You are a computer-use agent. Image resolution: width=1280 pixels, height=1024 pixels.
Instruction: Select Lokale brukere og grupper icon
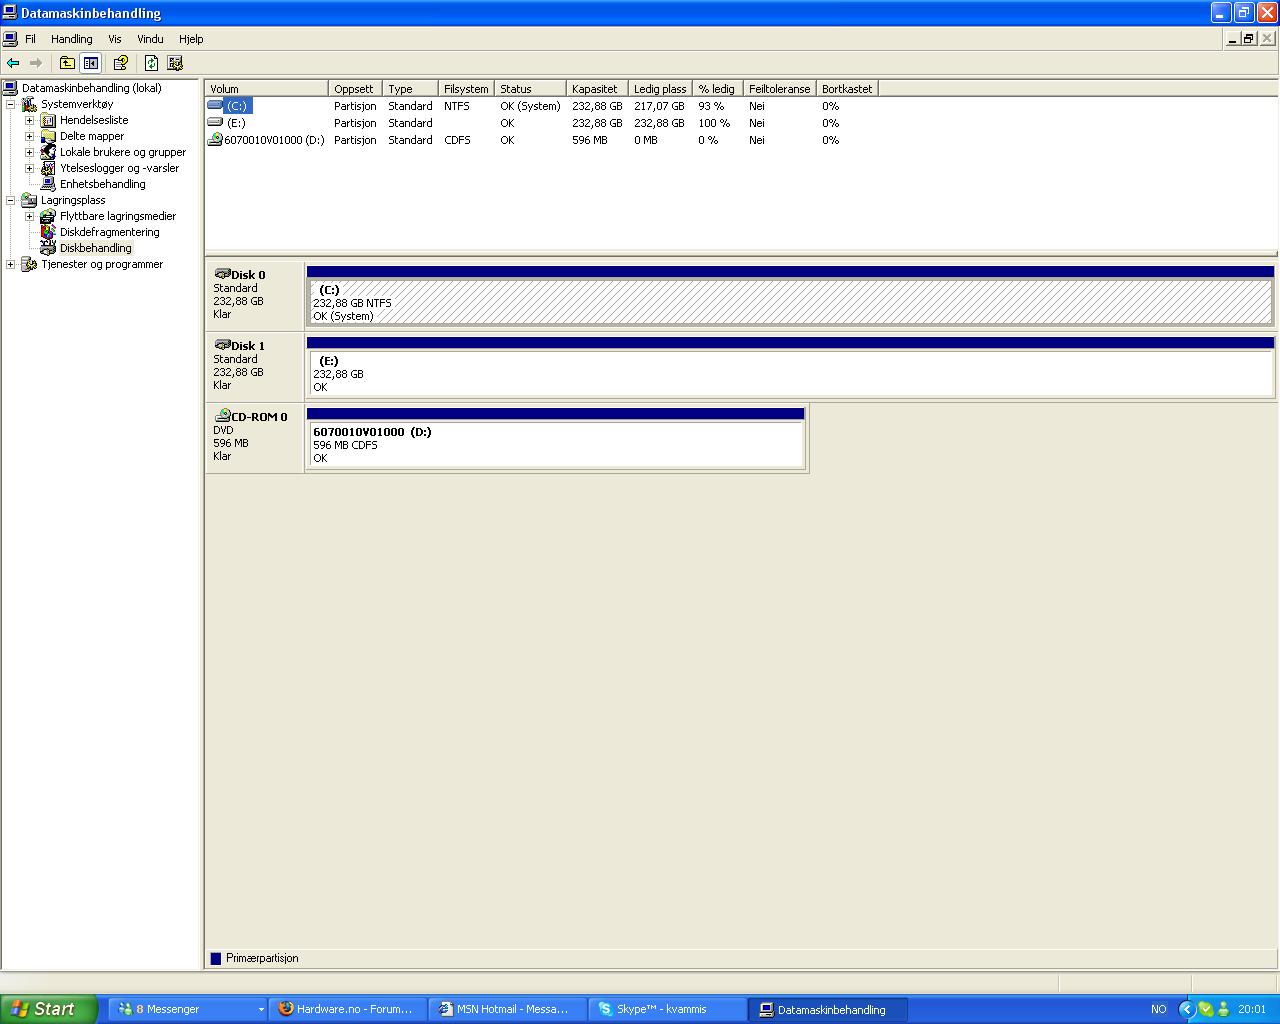tap(48, 152)
